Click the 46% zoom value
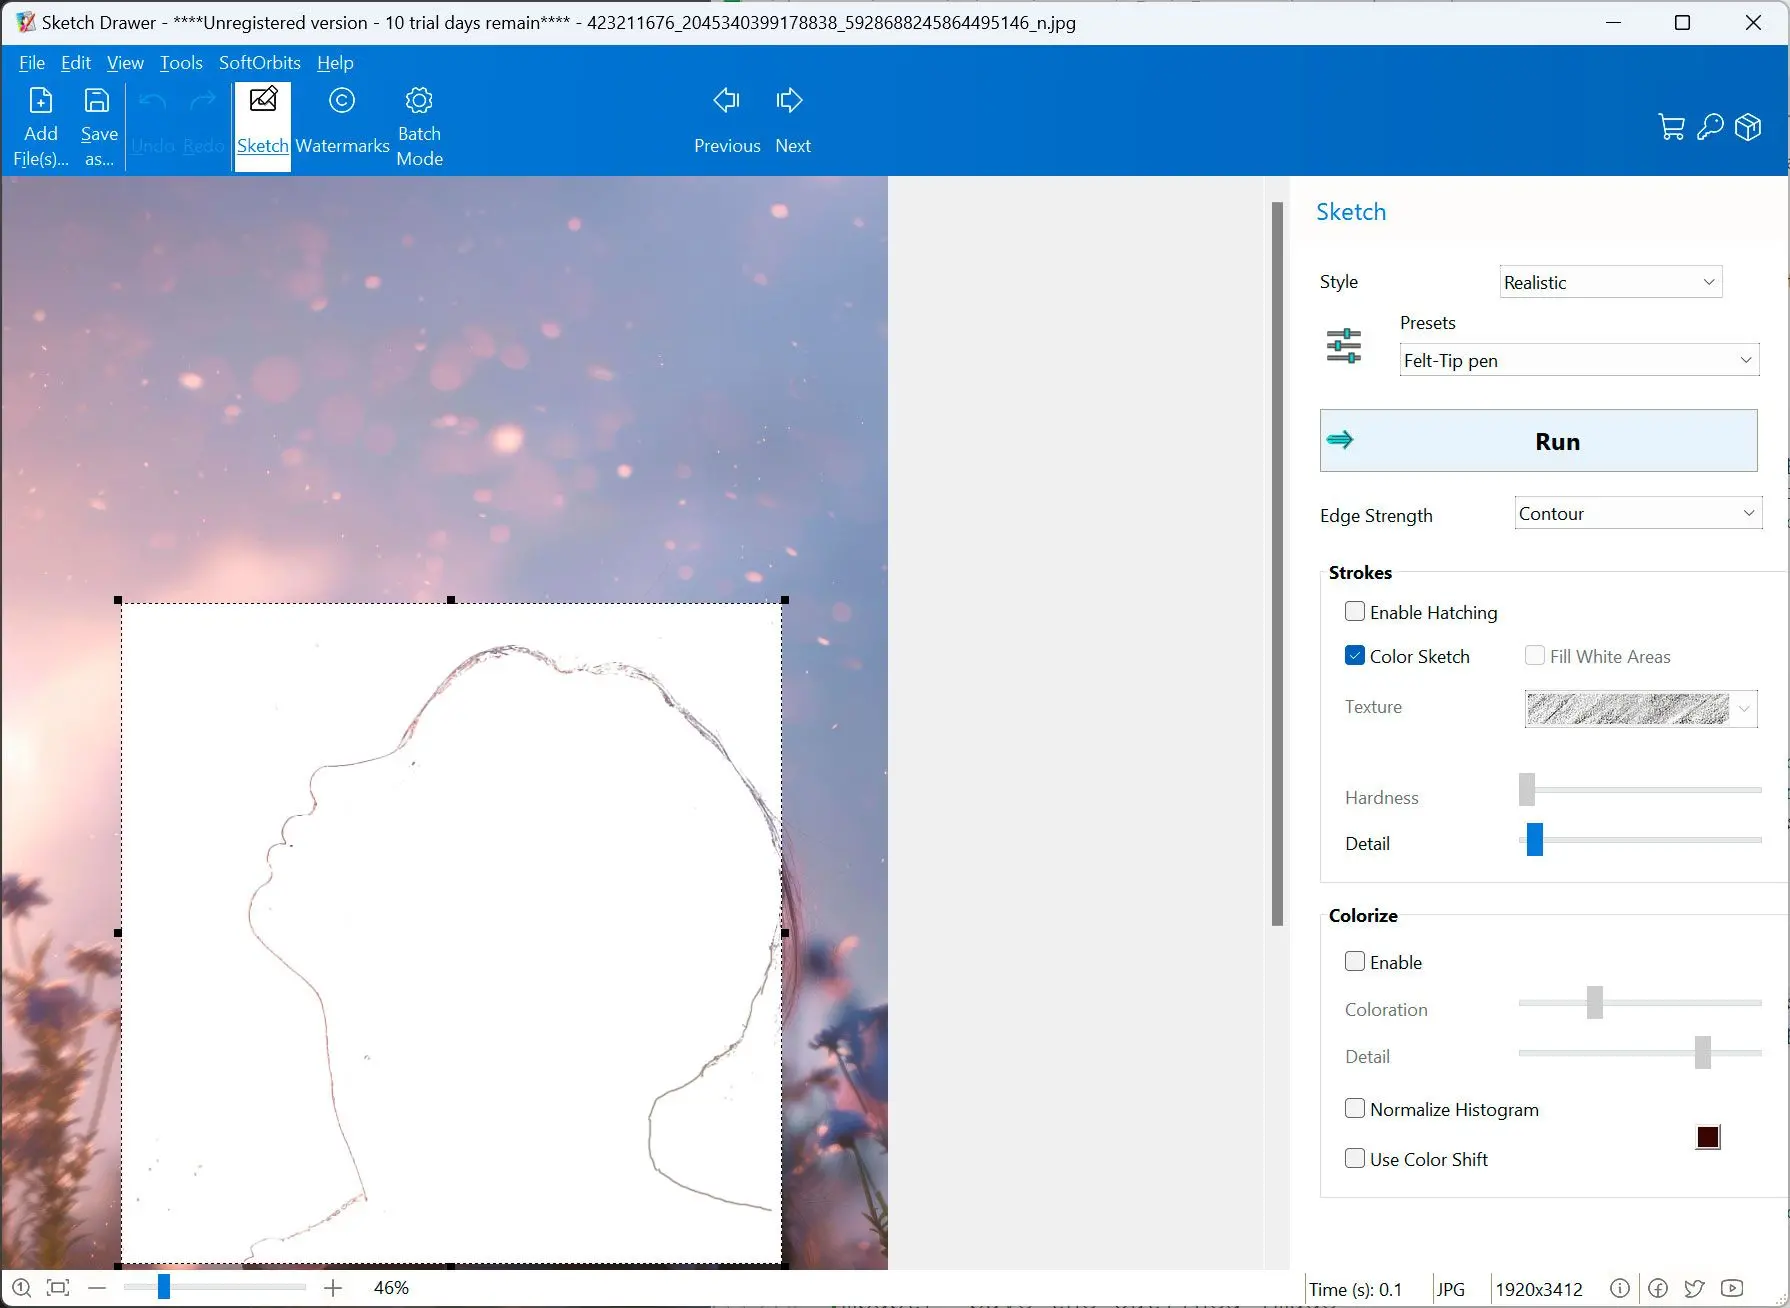 click(x=391, y=1288)
